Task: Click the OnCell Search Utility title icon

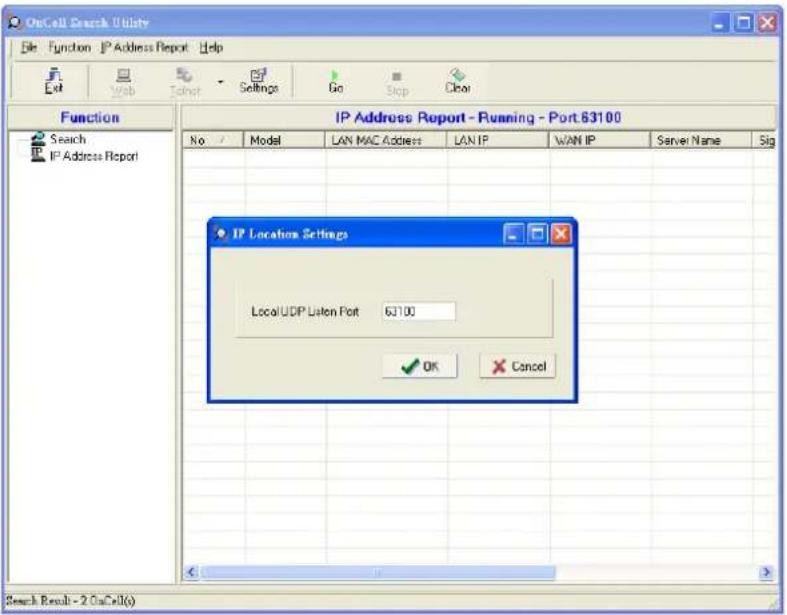Action: pyautogui.click(x=15, y=23)
